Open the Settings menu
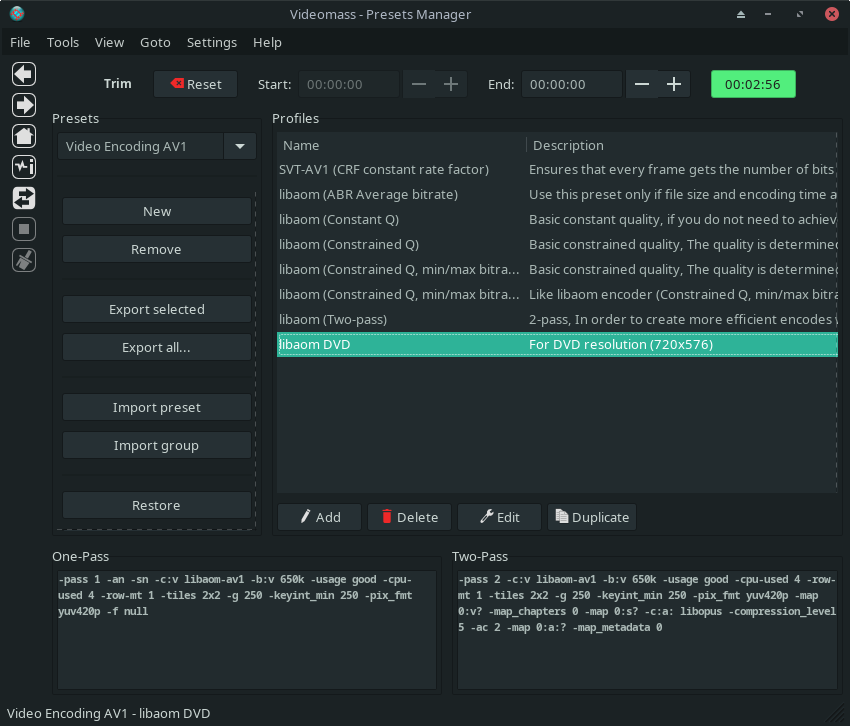 212,42
